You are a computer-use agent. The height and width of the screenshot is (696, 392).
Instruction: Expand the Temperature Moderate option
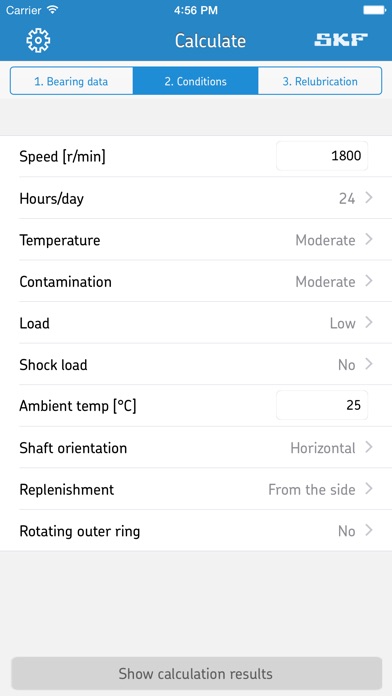click(196, 240)
